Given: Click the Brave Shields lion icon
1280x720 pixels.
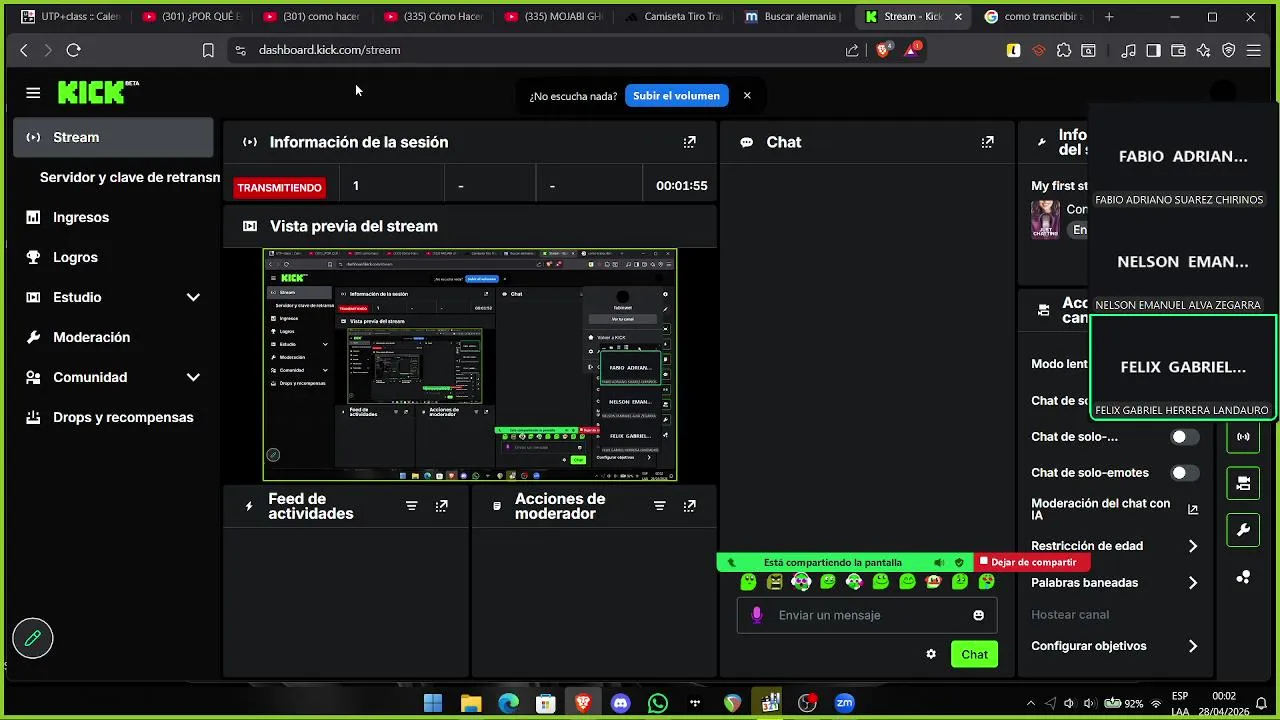Looking at the screenshot, I should pos(883,50).
